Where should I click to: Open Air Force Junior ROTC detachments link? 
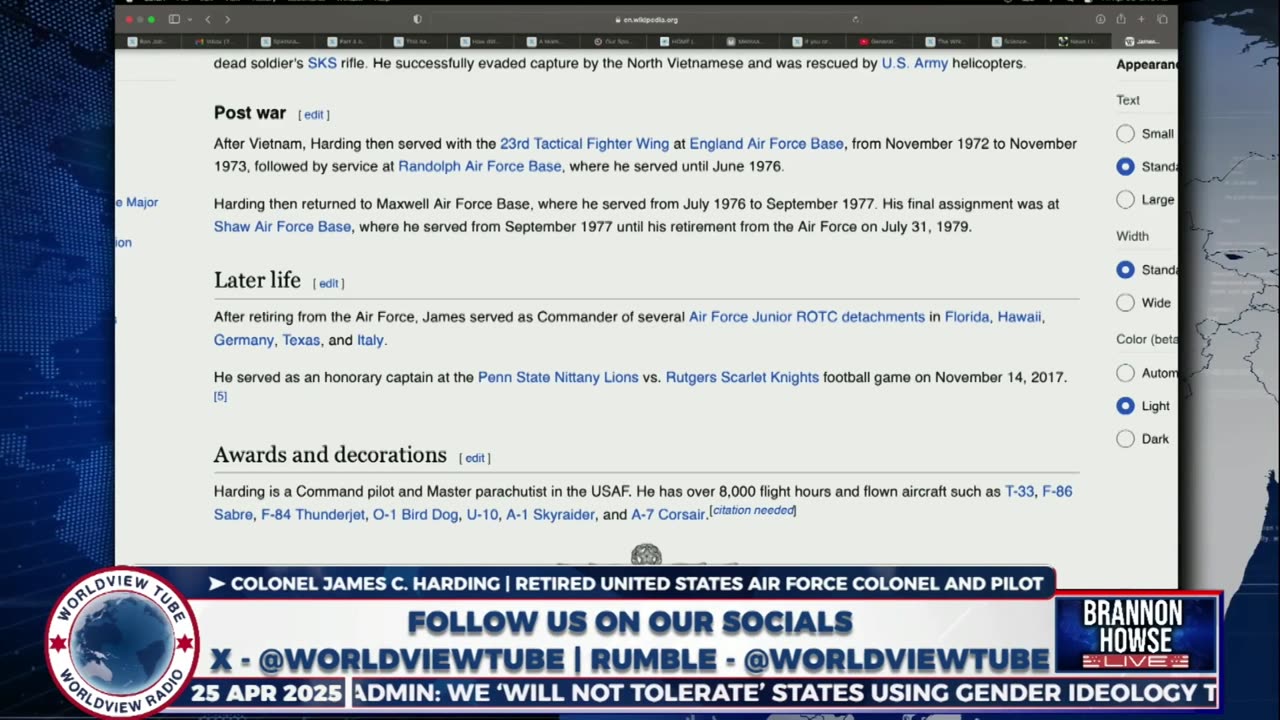[807, 317]
